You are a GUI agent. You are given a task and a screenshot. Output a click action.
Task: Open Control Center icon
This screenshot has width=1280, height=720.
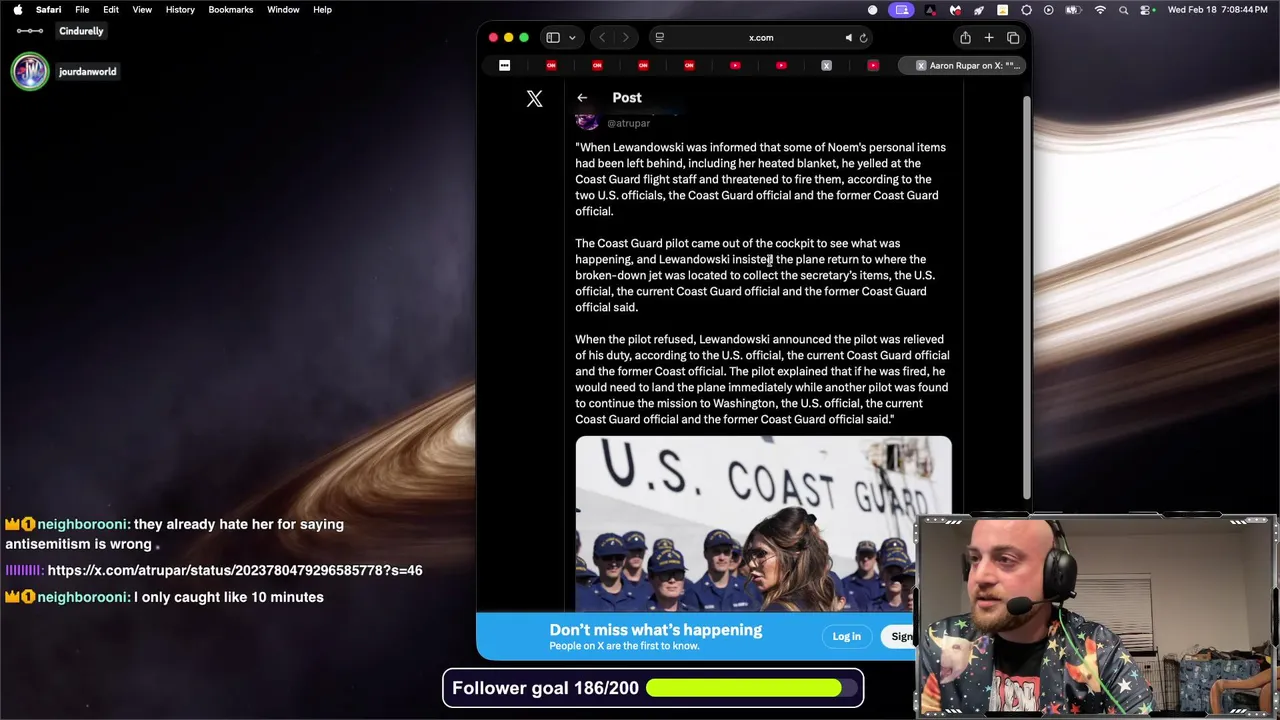(1147, 10)
